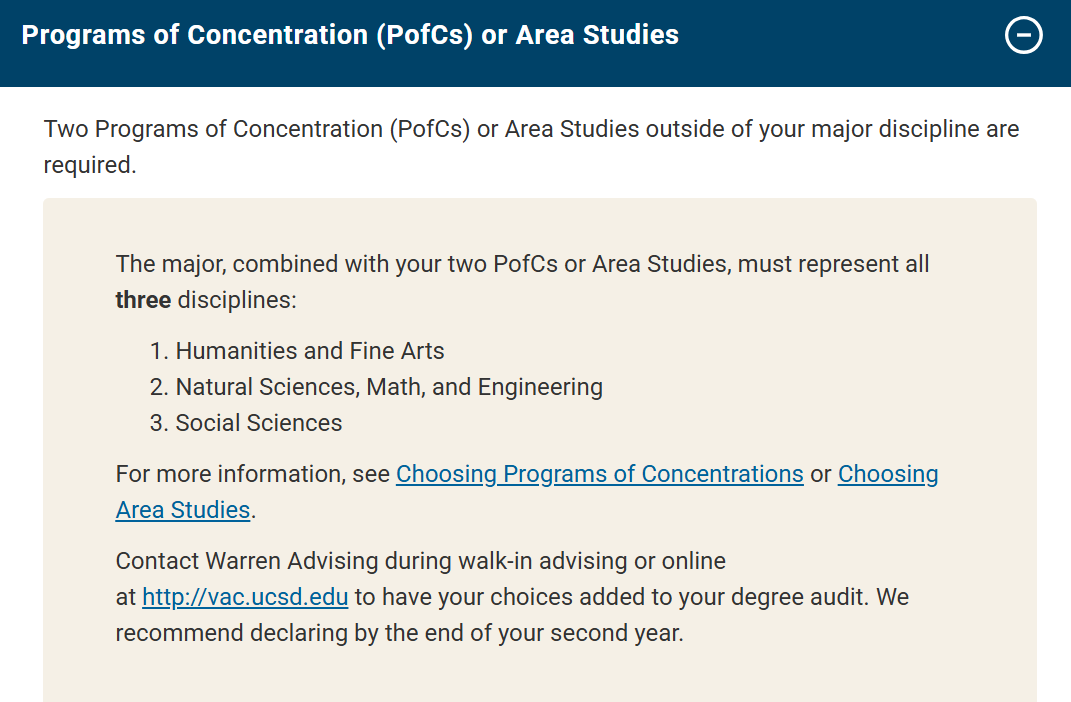Image resolution: width=1071 pixels, height=702 pixels.
Task: Collapse the section using the minus icon
Action: click(1023, 36)
